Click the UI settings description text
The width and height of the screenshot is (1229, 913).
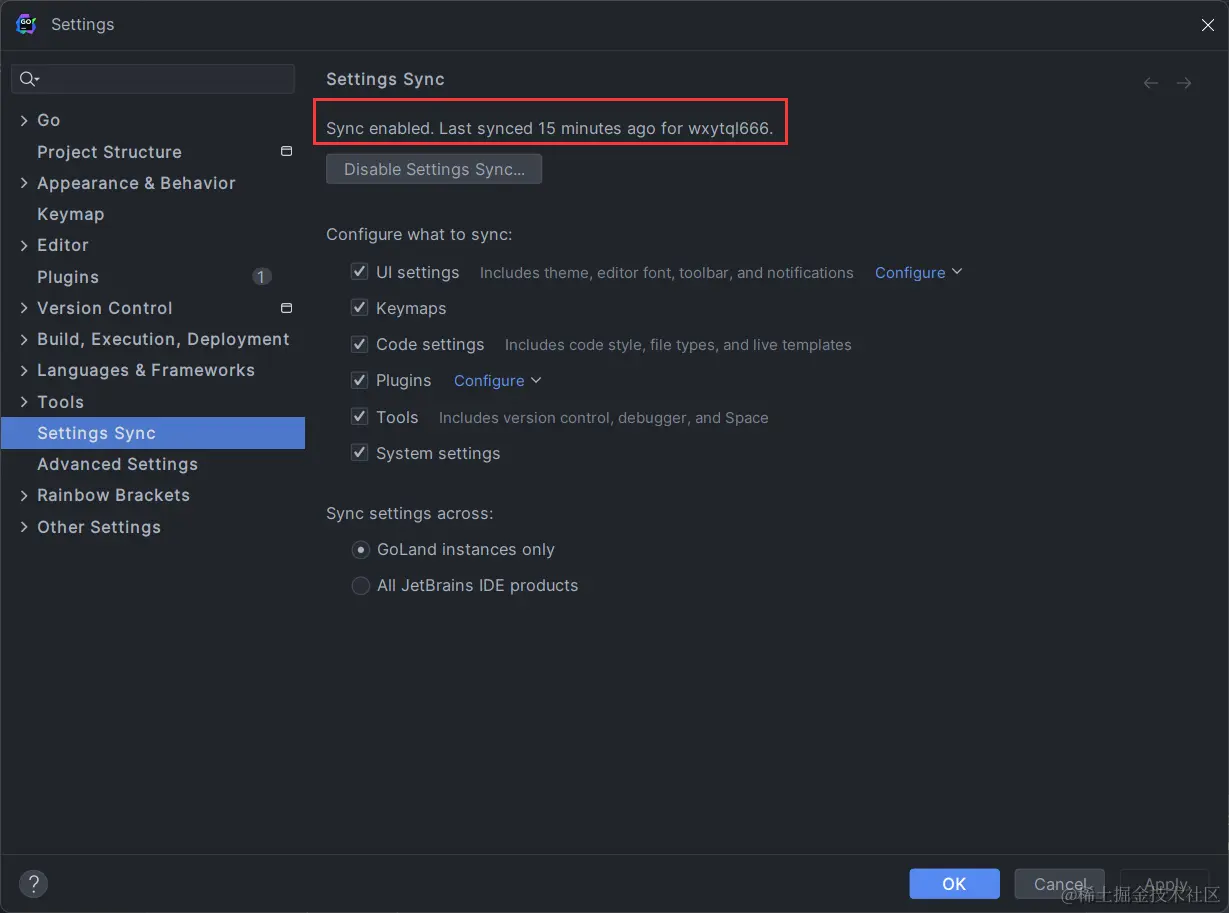667,273
